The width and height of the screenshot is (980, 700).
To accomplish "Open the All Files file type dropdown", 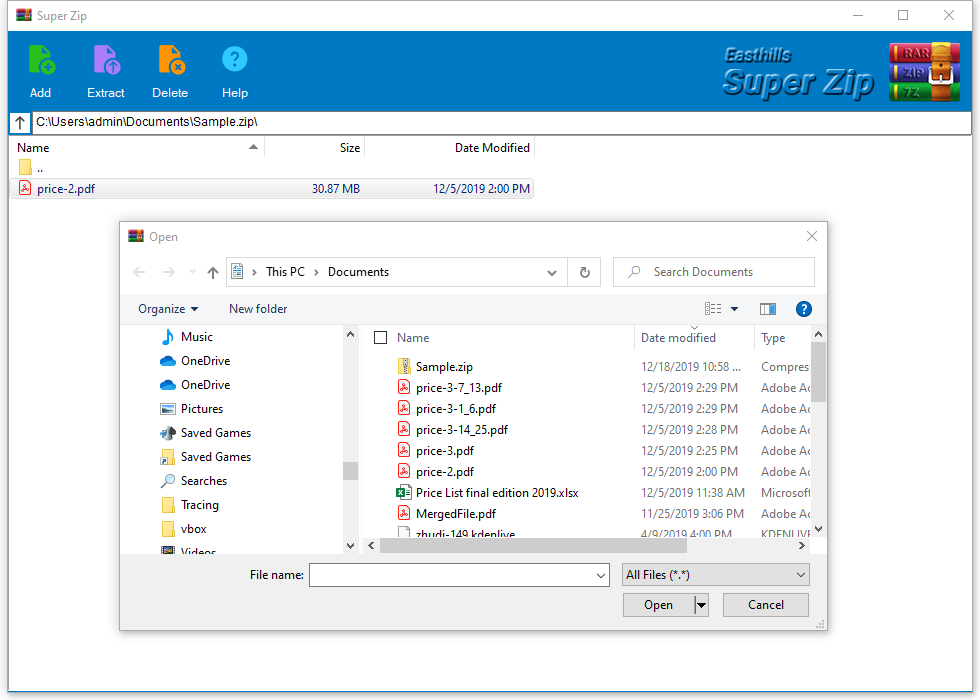I will [715, 574].
